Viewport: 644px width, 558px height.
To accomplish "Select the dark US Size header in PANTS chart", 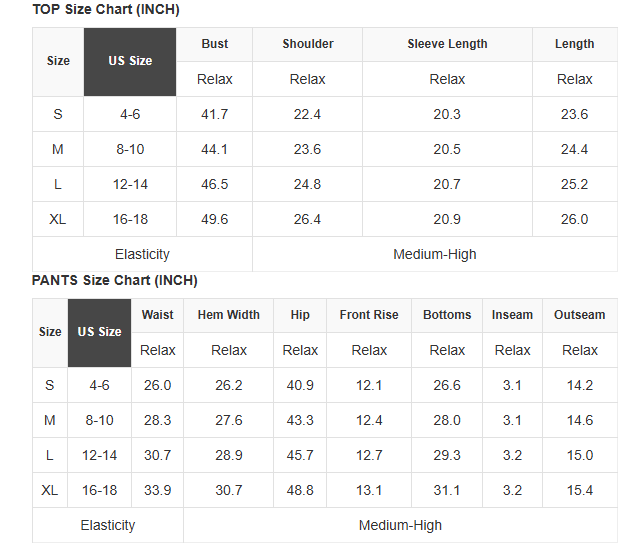I will [x=100, y=332].
